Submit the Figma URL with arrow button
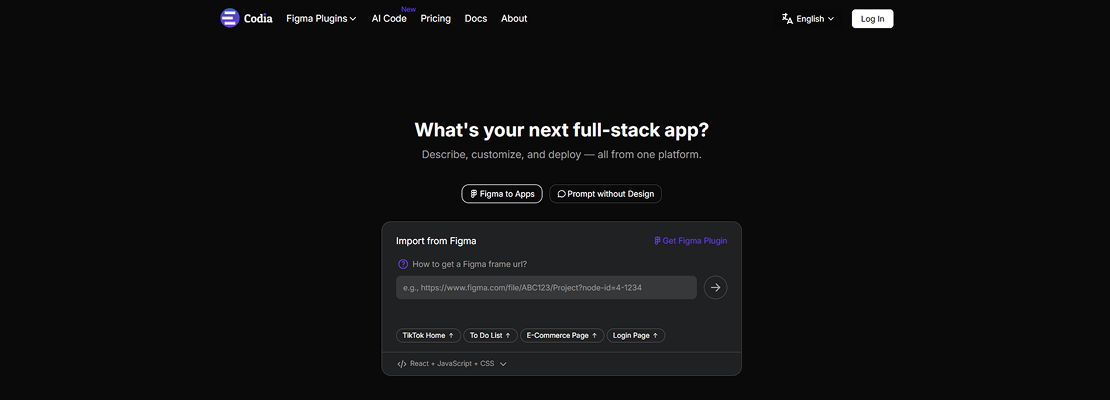Screen dimensions: 1110x400 click(x=715, y=288)
